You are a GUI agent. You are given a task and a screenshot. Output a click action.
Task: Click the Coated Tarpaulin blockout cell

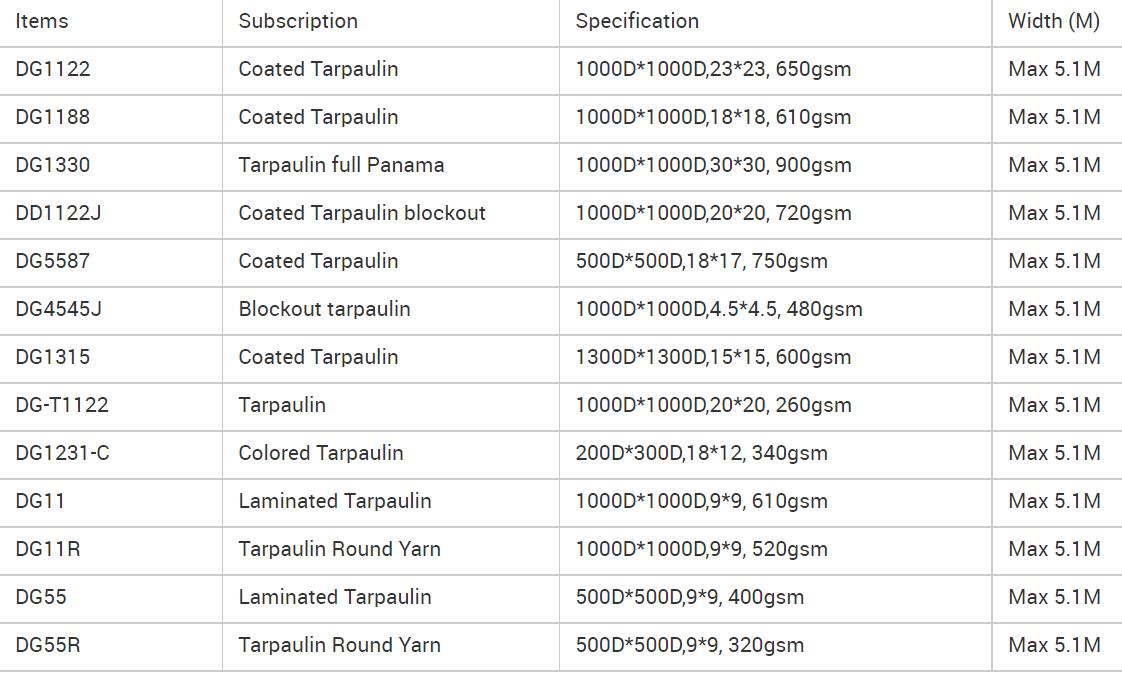pos(362,213)
